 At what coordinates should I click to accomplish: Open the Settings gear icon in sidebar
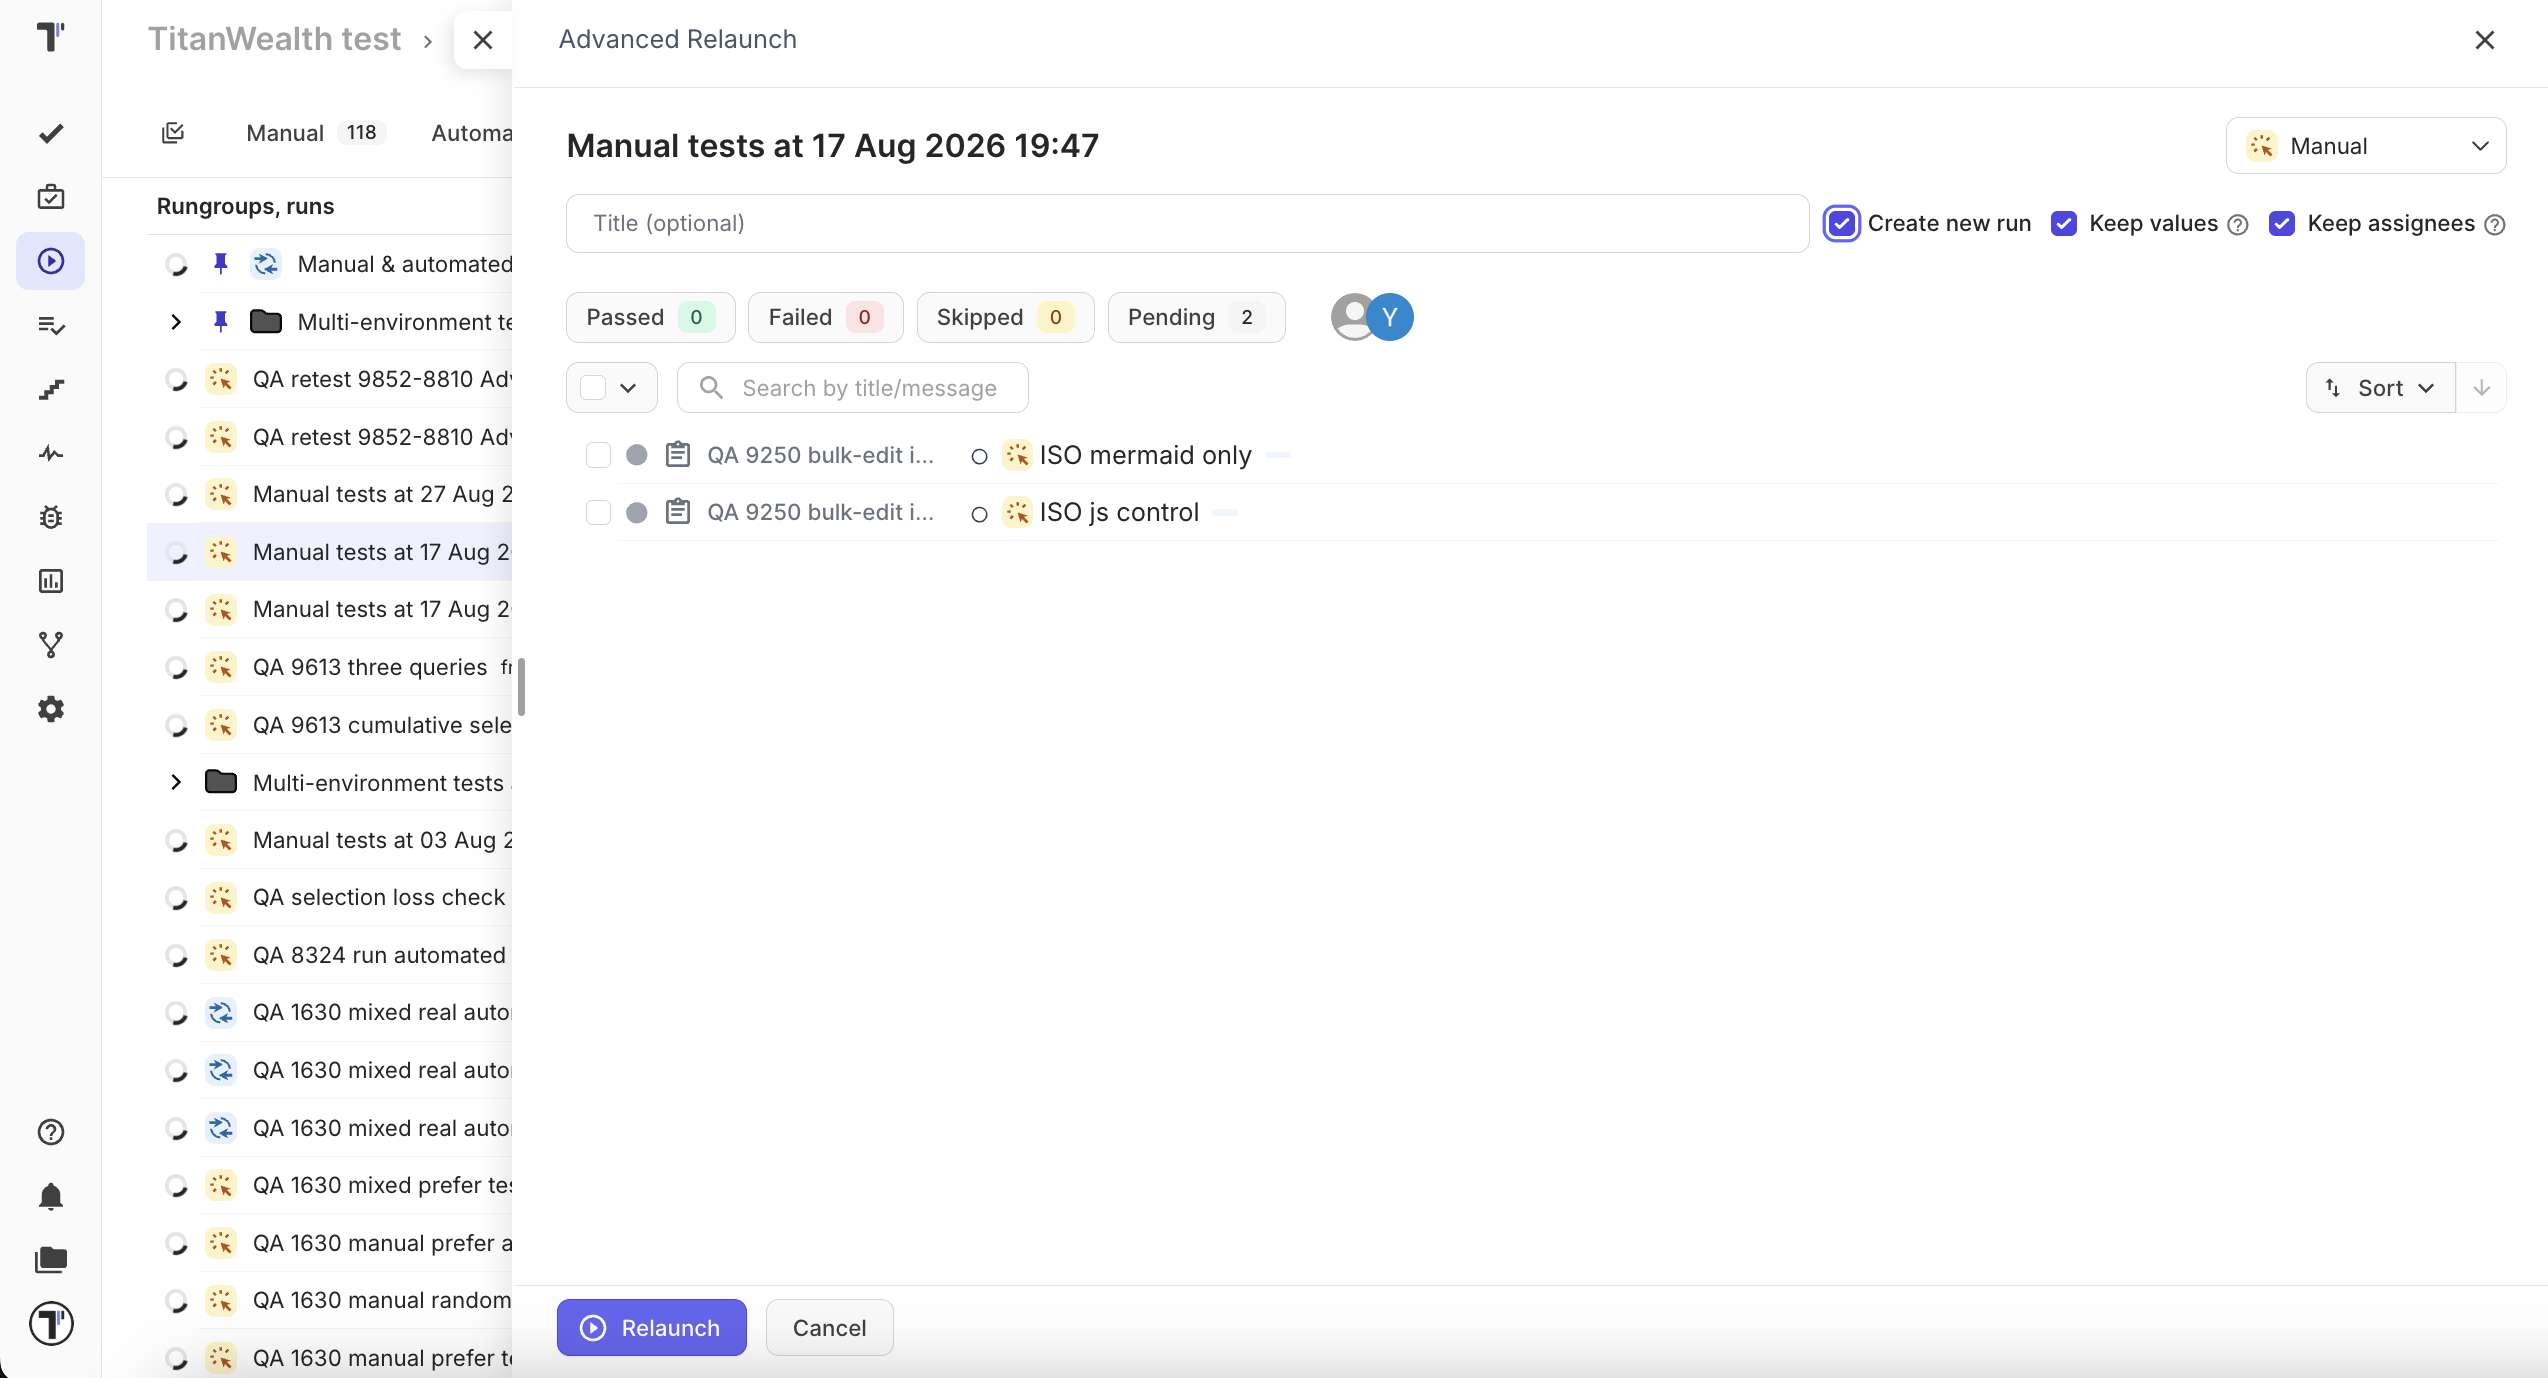[51, 709]
